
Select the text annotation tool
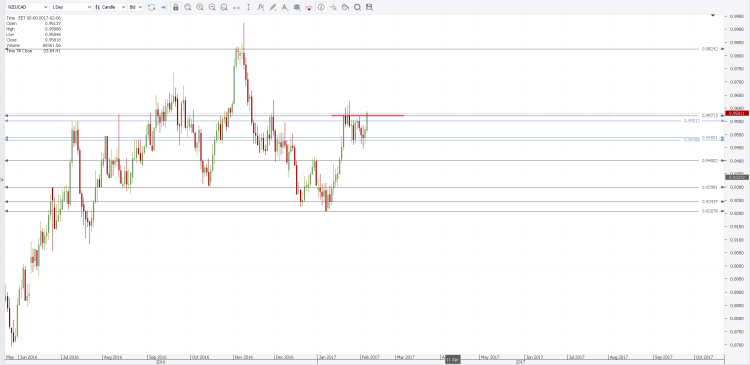coord(285,7)
